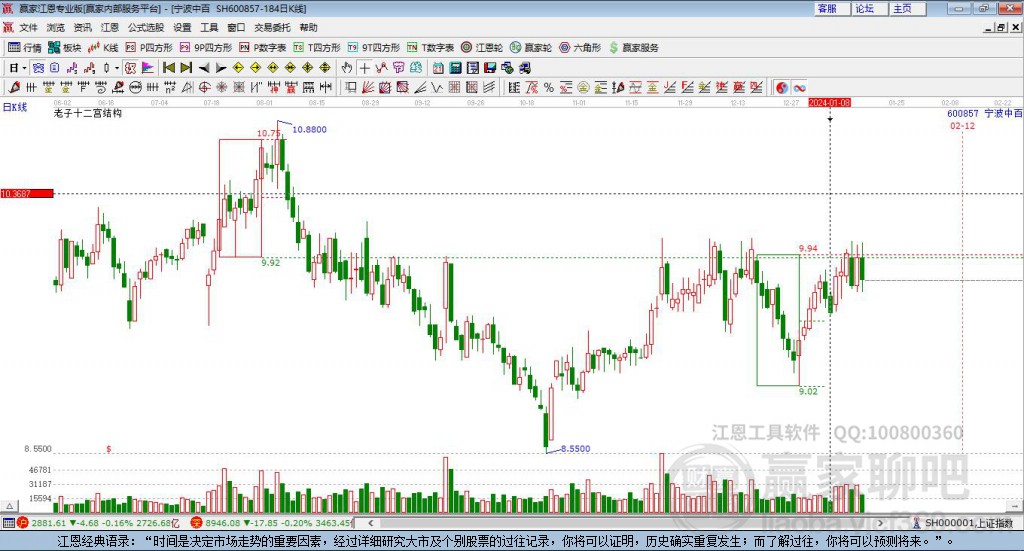1024x551 pixels.
Task: Click the red 10.3687 price label
Action: tap(27, 194)
